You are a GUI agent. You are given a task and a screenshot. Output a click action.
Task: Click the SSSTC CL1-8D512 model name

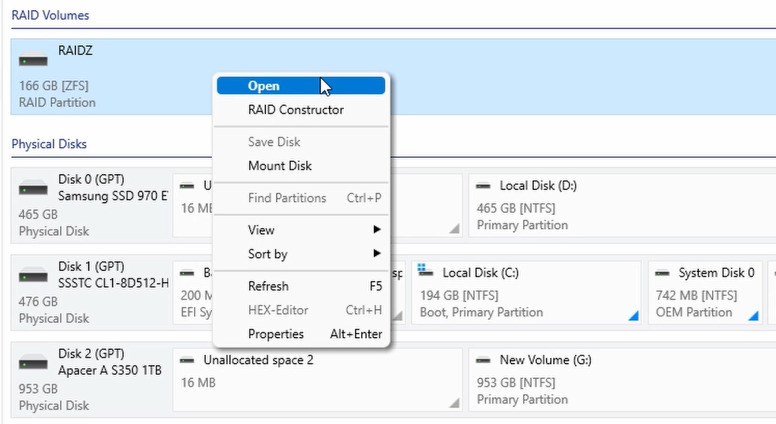click(113, 283)
